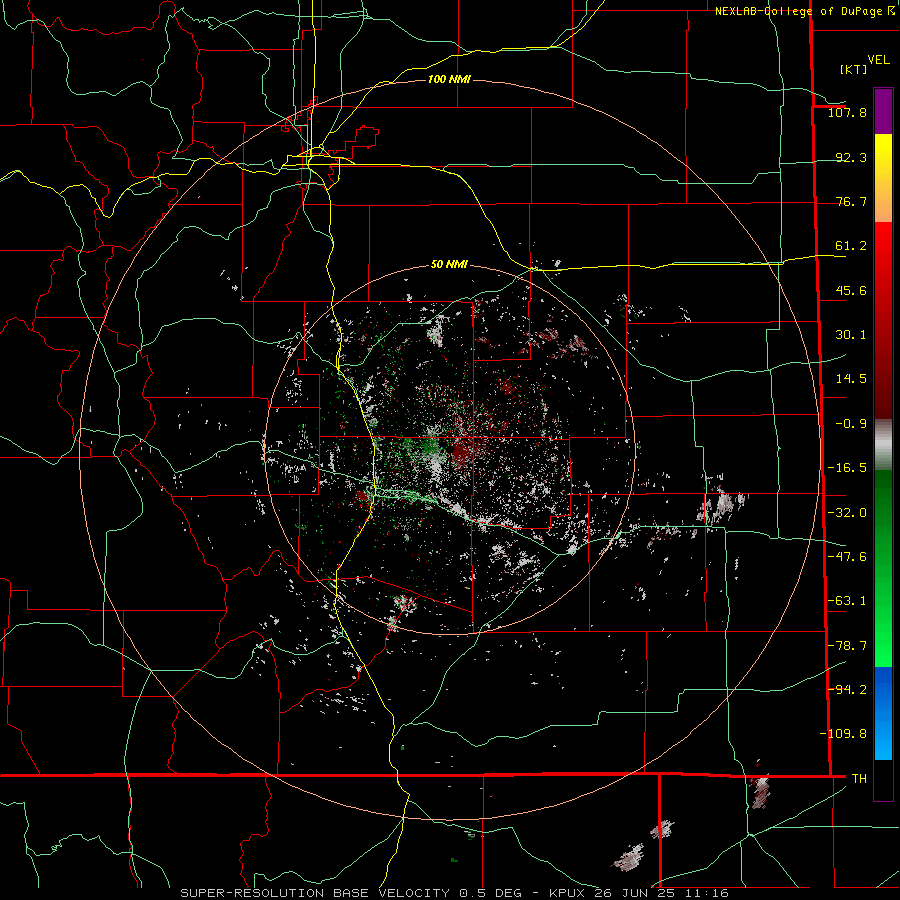Viewport: 900px width, 900px height.
Task: Click the -16.5 velocity scale value
Action: pos(847,468)
